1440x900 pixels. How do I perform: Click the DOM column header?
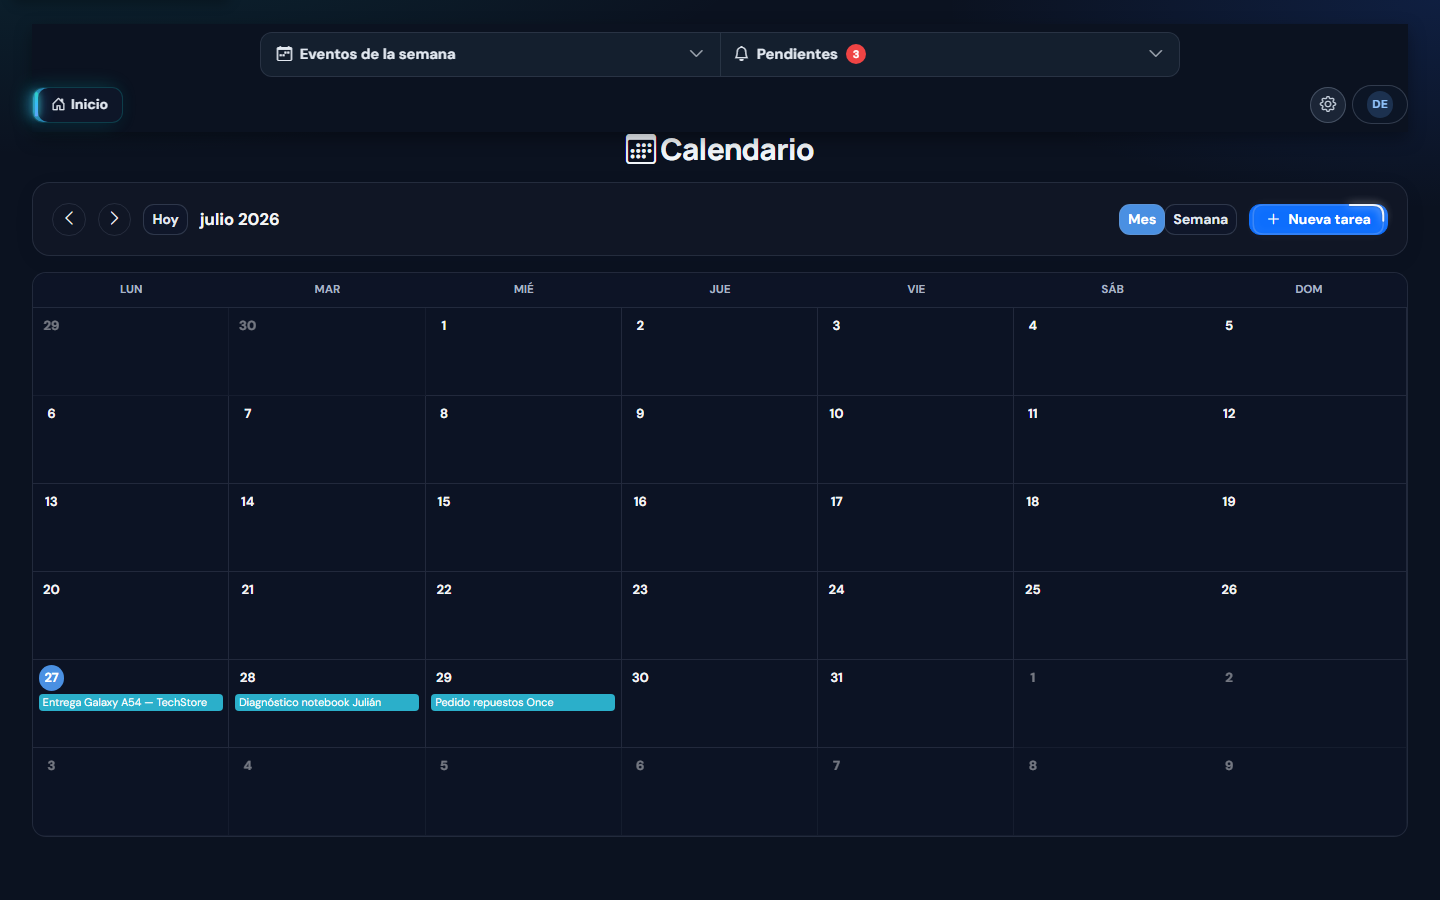tap(1309, 289)
